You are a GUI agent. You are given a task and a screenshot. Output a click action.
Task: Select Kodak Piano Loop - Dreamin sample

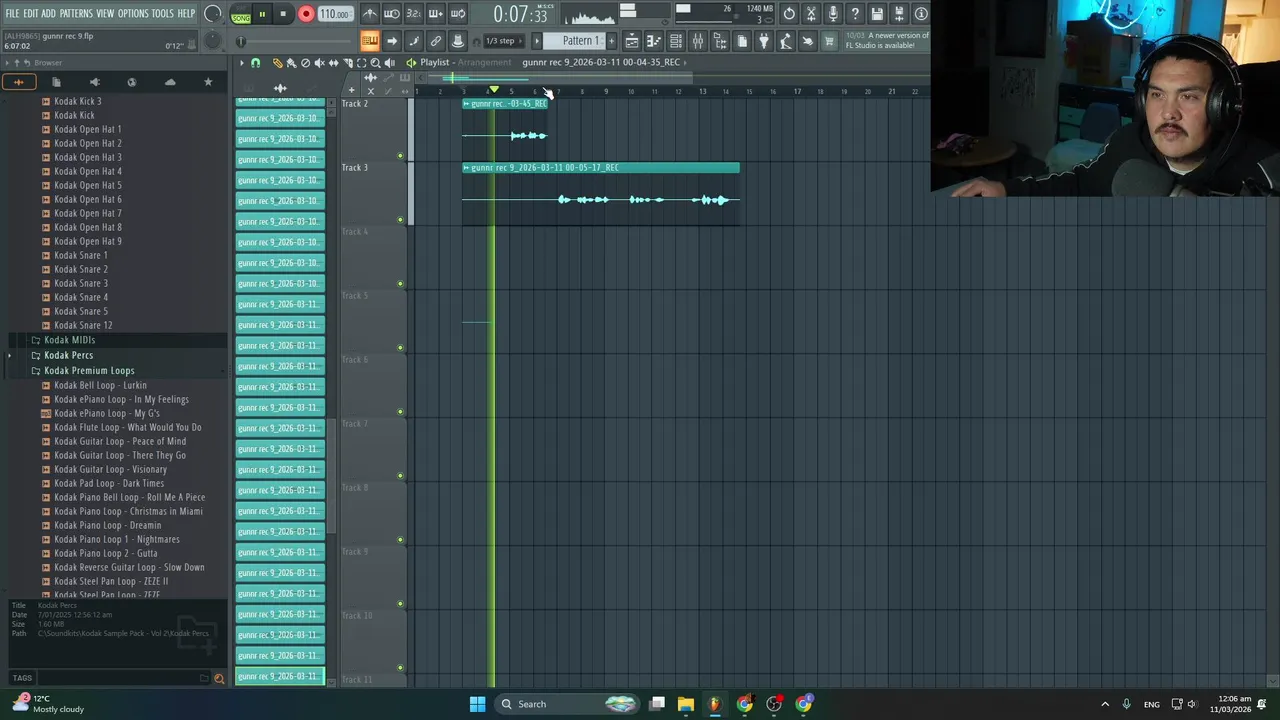click(x=107, y=525)
